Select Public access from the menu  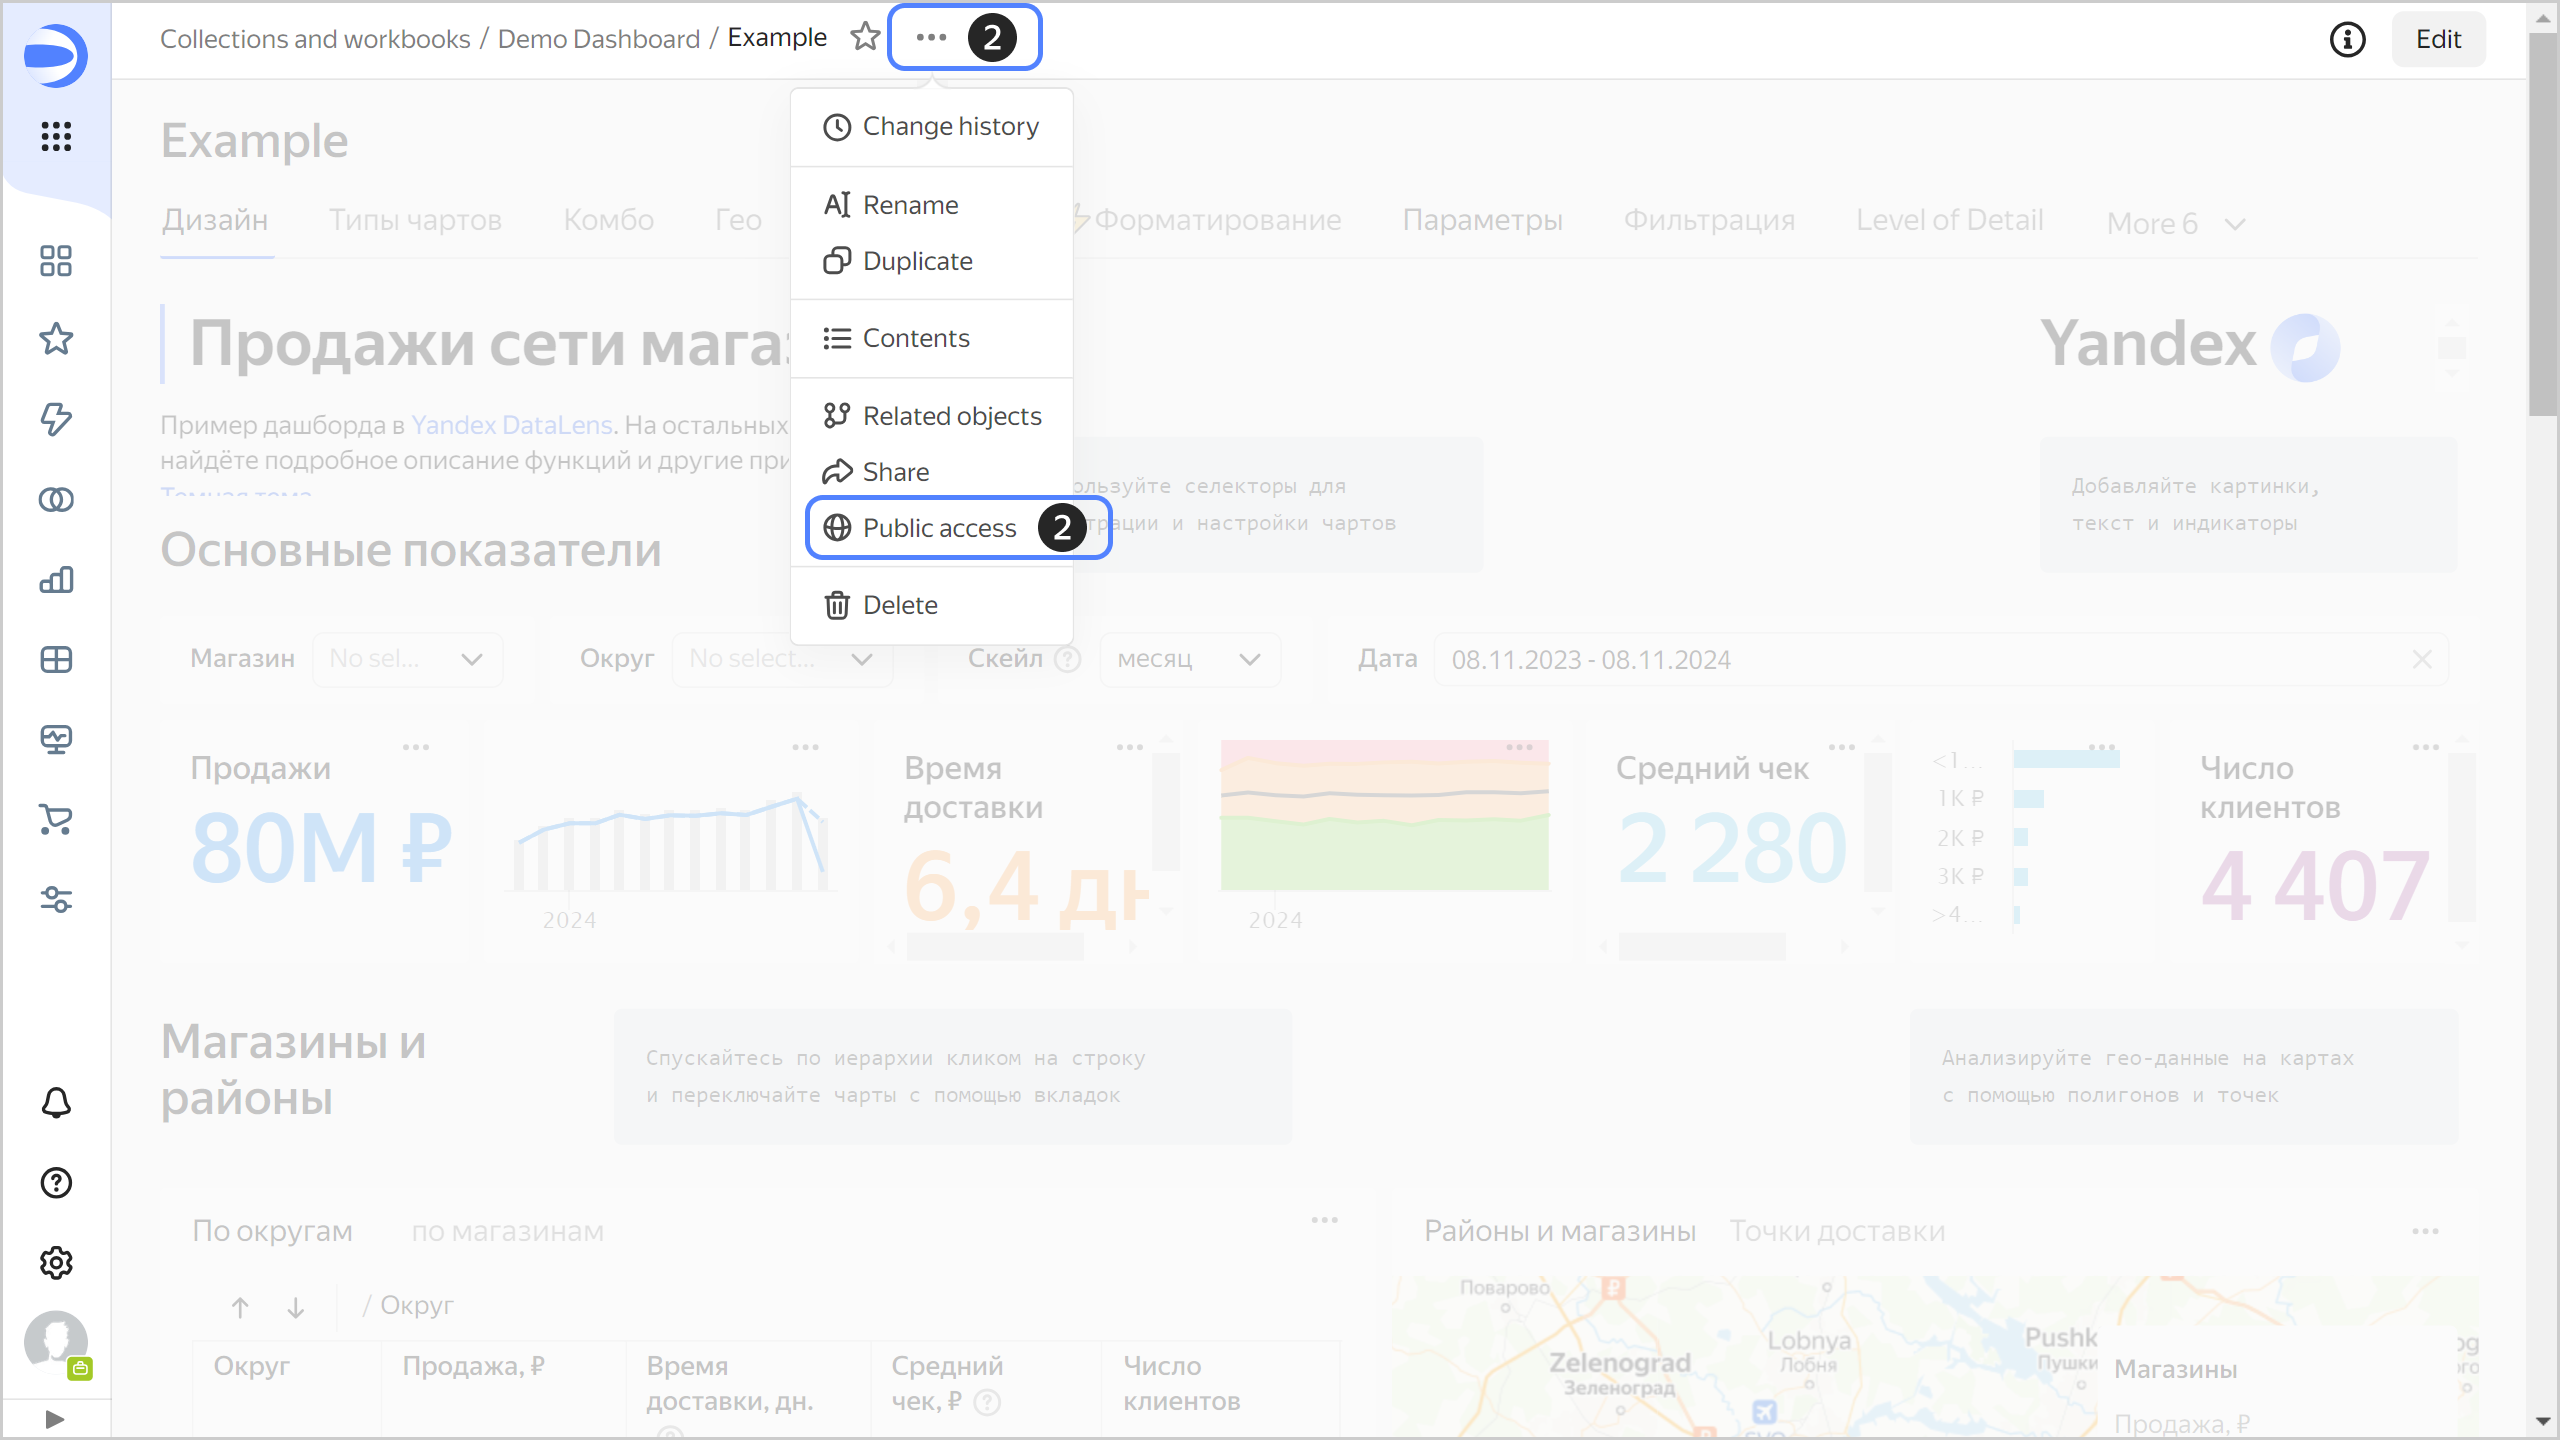click(939, 528)
